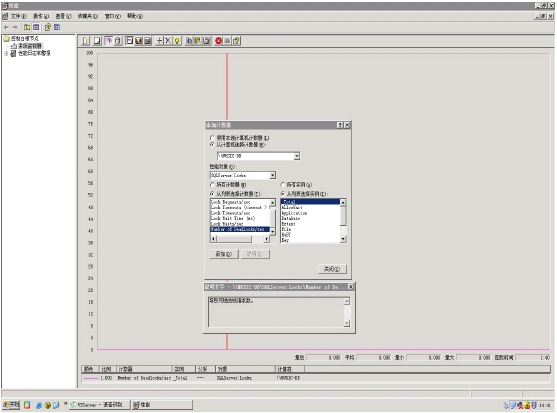This screenshot has height=413, width=557.
Task: Click the 计数器 column header in legend
Action: (x=145, y=369)
